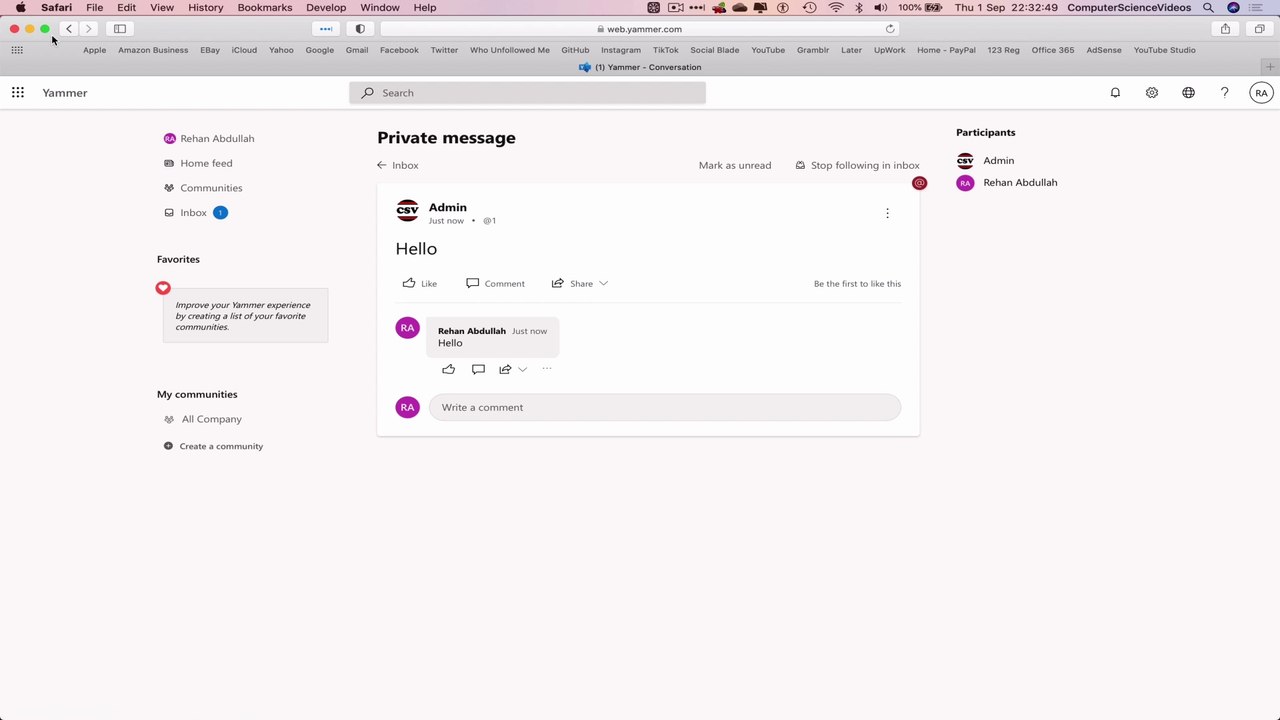Screen dimensions: 1280x720
Task: Click the red mention badge icon
Action: pos(919,183)
